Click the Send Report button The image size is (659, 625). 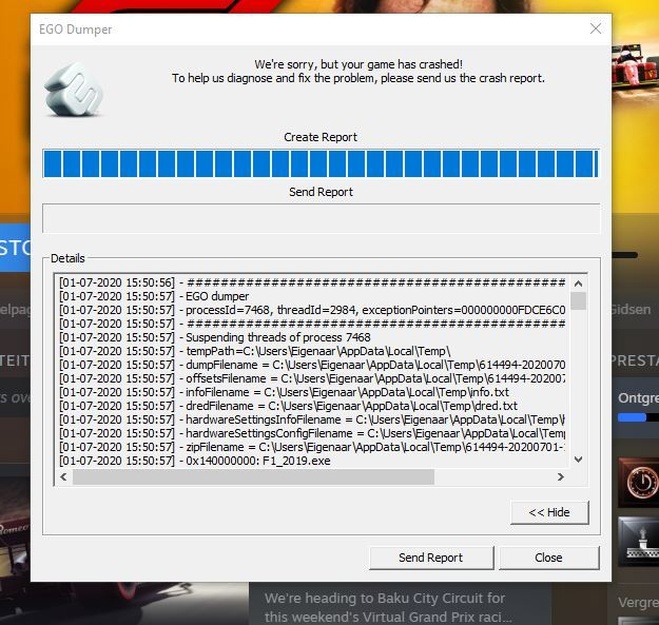tap(431, 557)
